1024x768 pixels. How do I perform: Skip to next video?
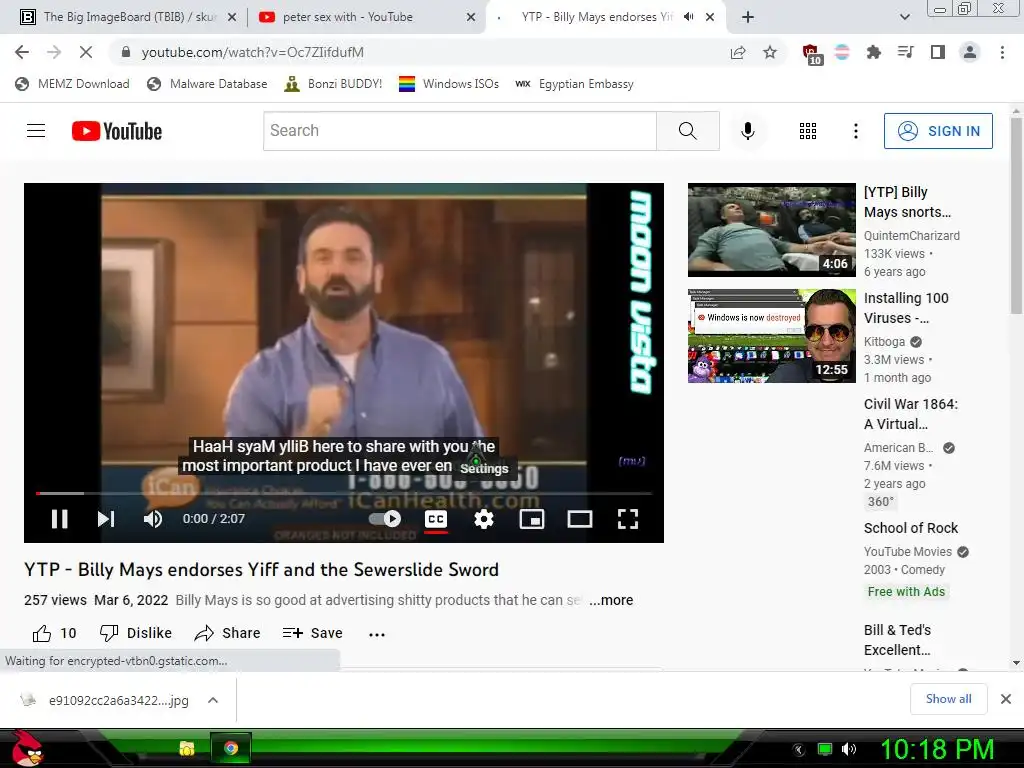[106, 519]
